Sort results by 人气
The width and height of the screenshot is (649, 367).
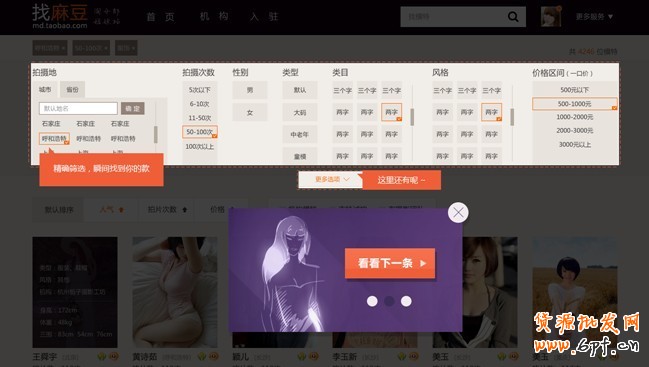[111, 210]
